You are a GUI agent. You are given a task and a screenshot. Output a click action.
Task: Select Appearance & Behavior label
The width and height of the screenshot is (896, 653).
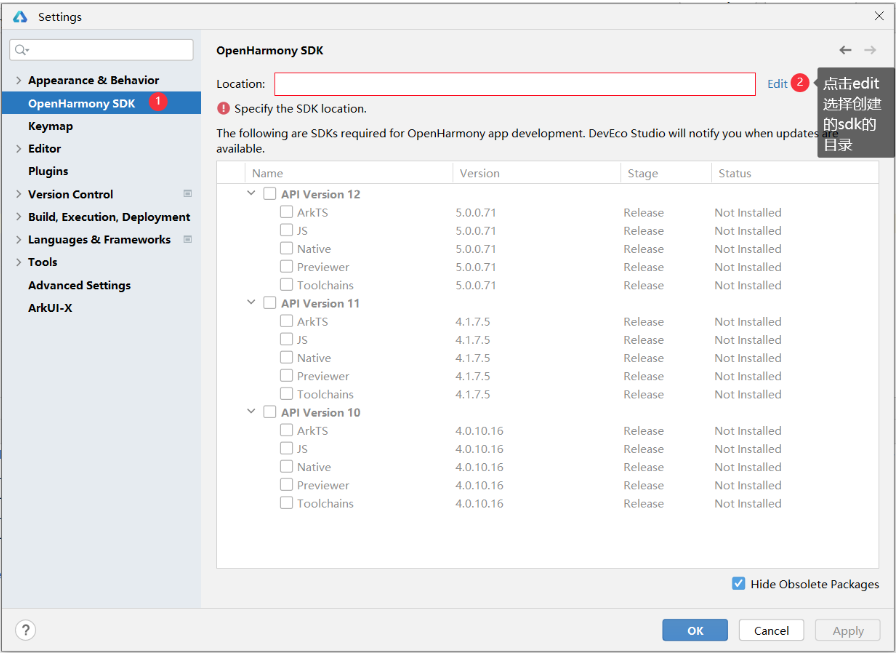(94, 80)
